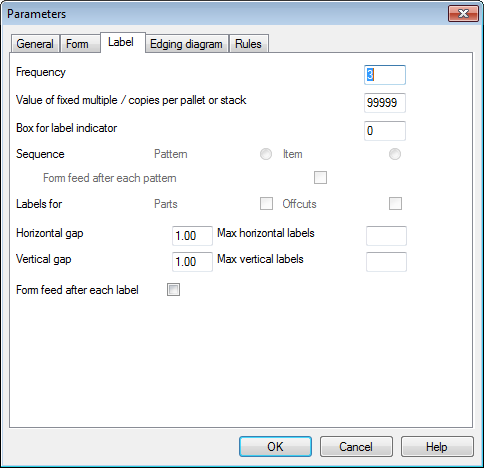The image size is (484, 468).
Task: Select the Edging diagram tab
Action: (187, 44)
